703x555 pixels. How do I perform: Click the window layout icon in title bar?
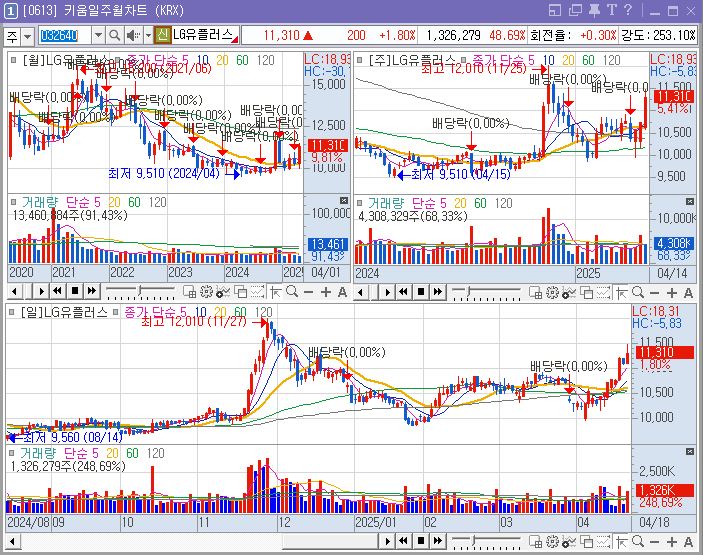tap(555, 10)
